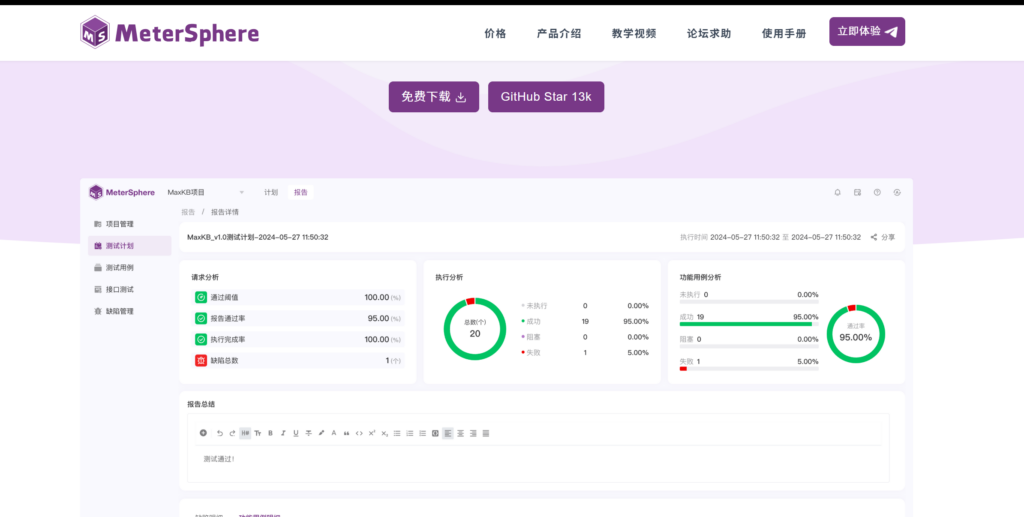Open the 价格 page

click(x=495, y=33)
